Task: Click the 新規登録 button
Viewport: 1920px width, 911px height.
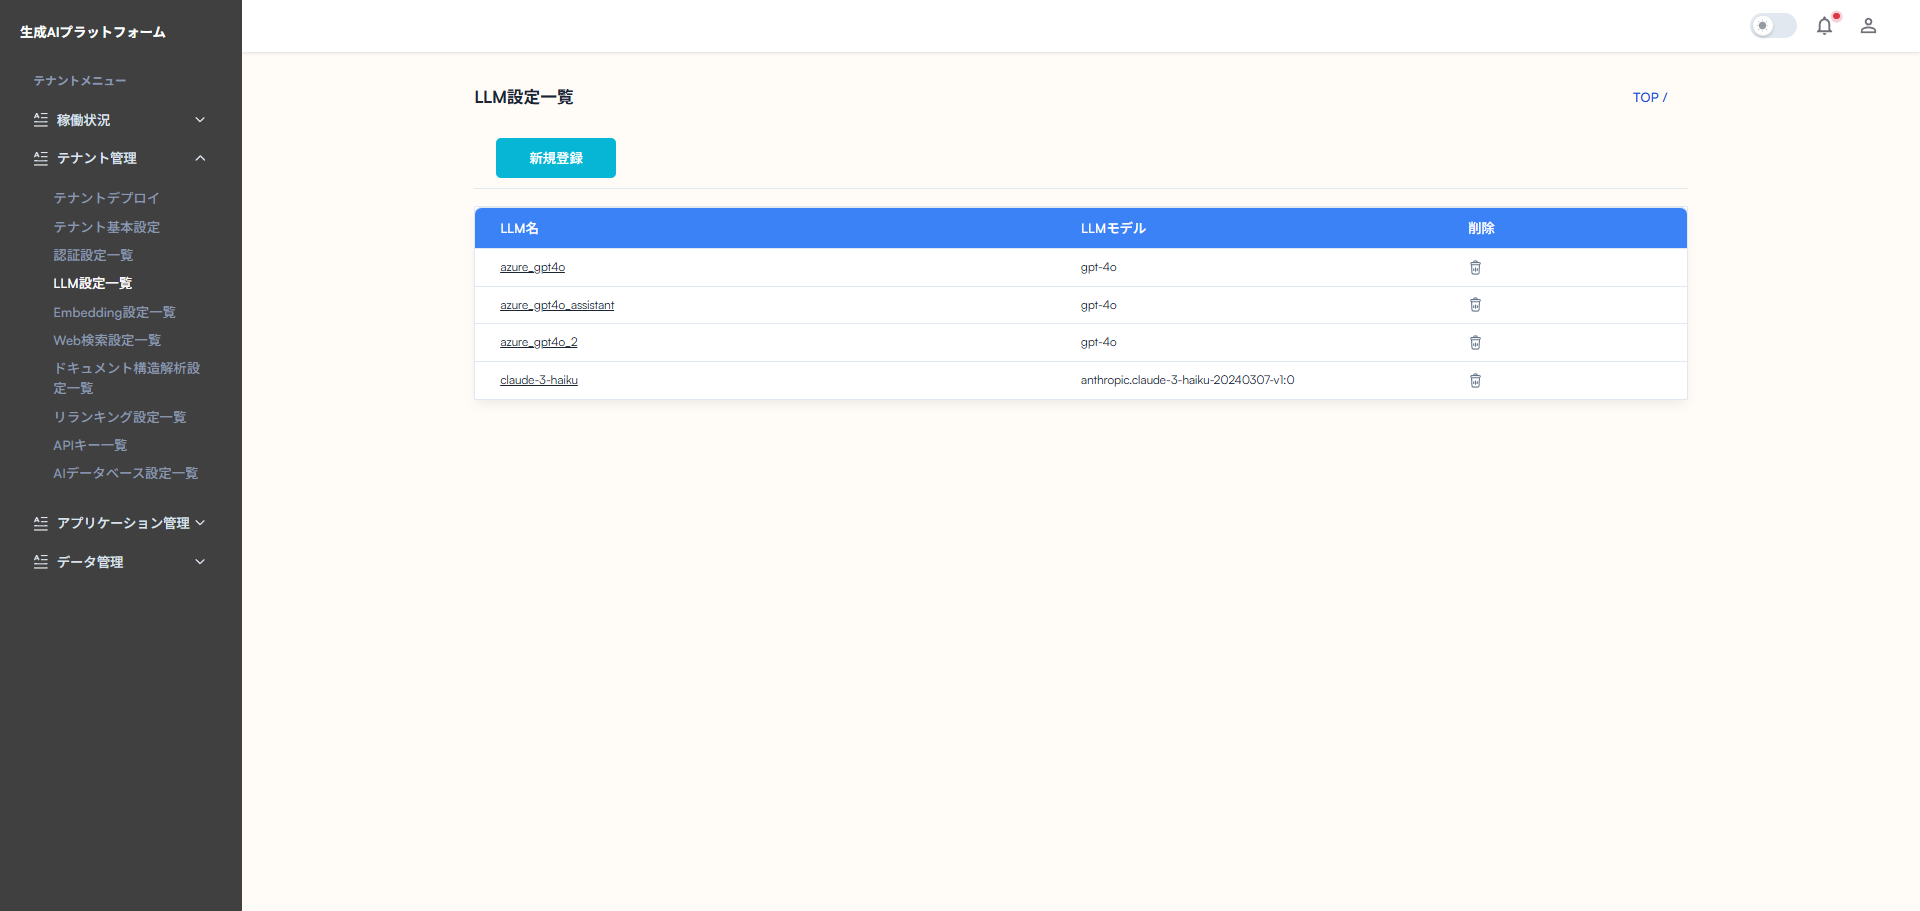Action: coord(556,158)
